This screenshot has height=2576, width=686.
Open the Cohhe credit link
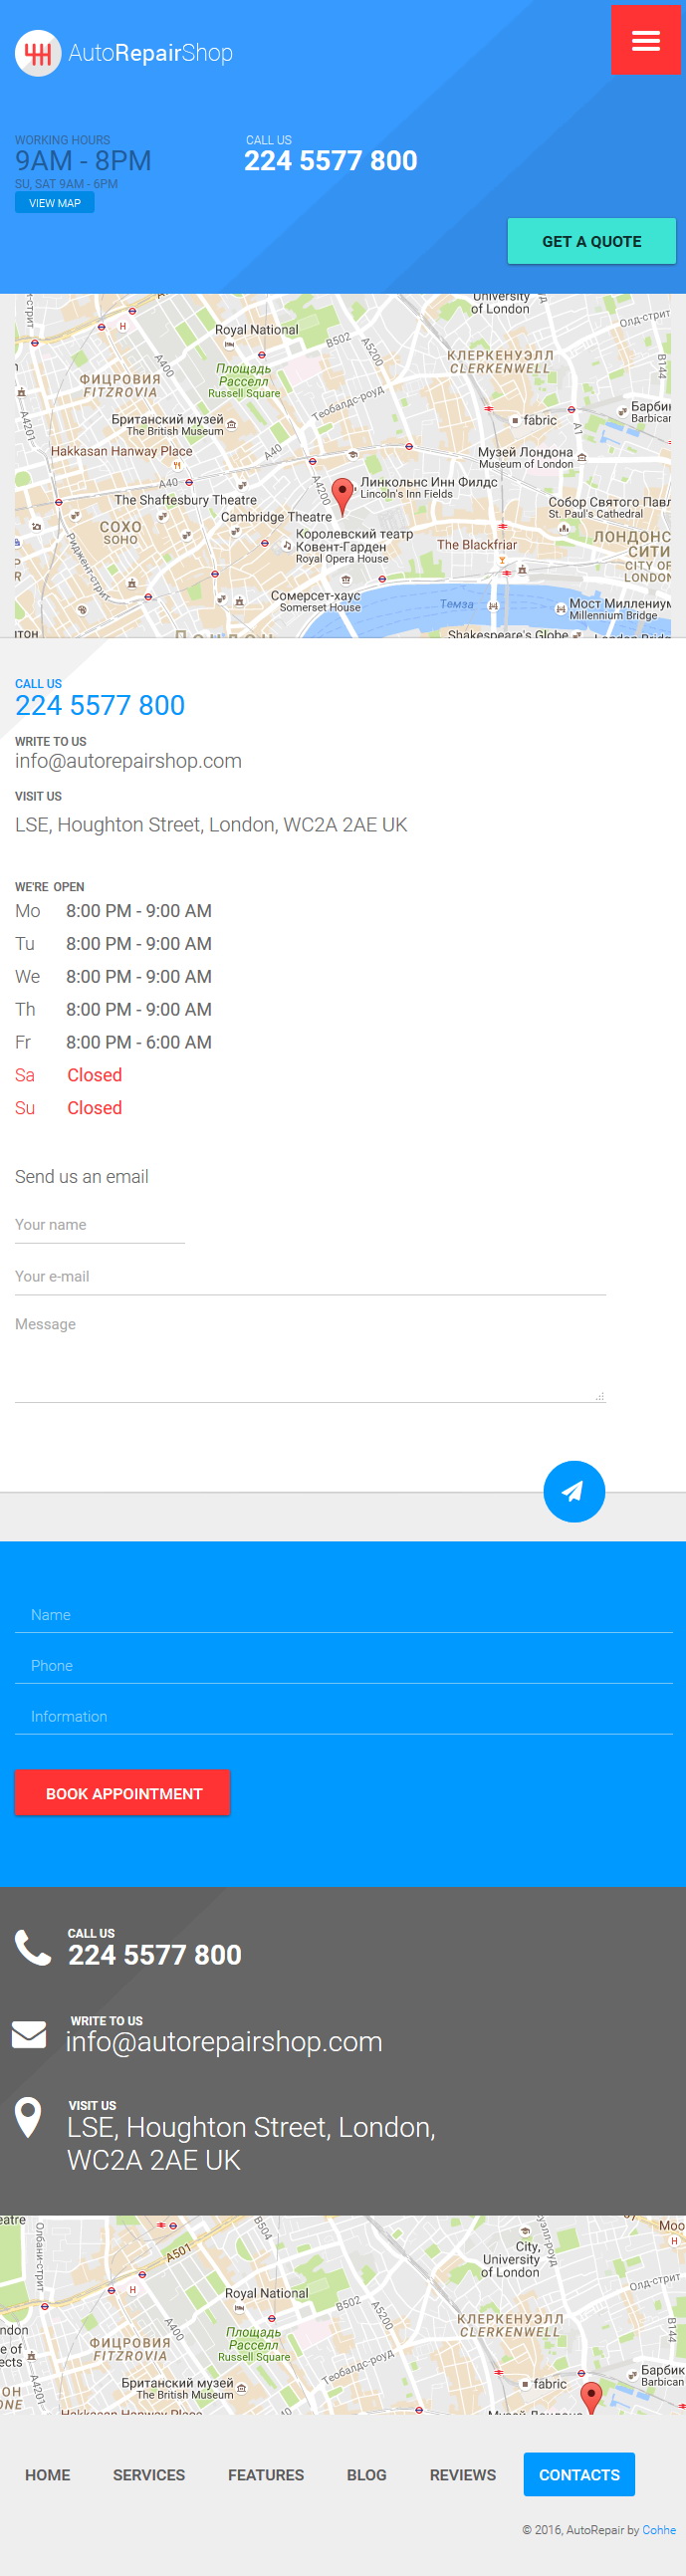pos(659,2530)
